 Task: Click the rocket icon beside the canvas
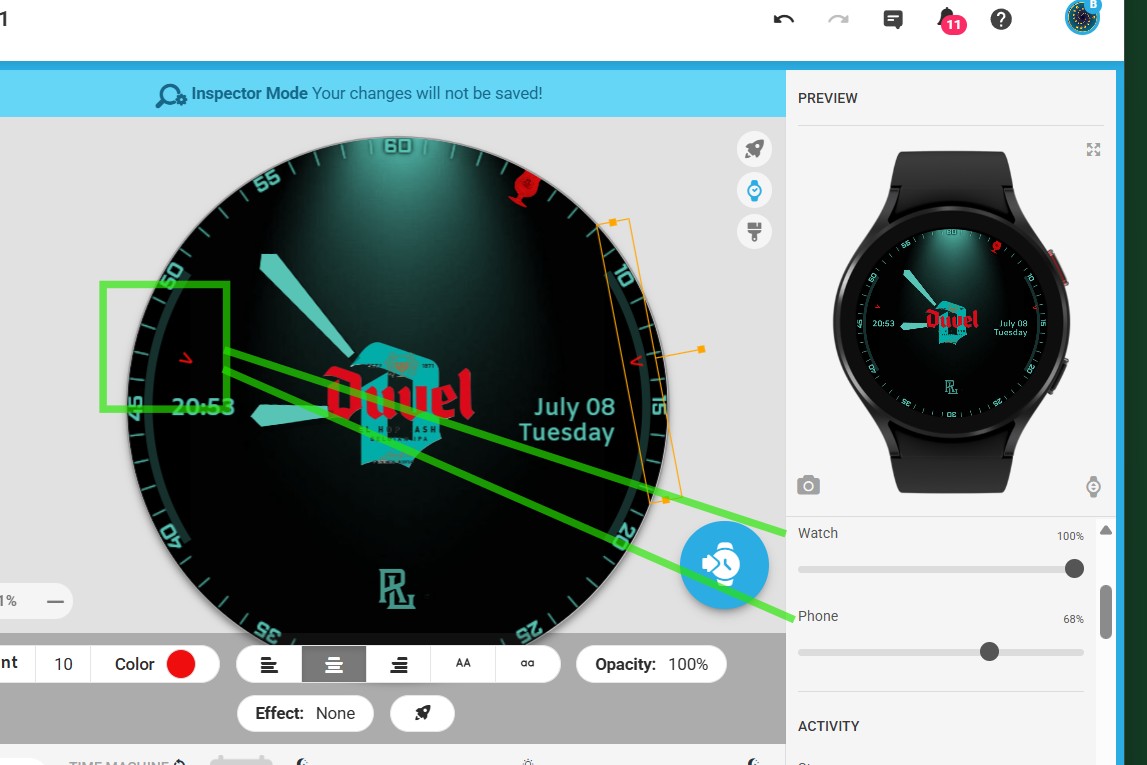(754, 149)
